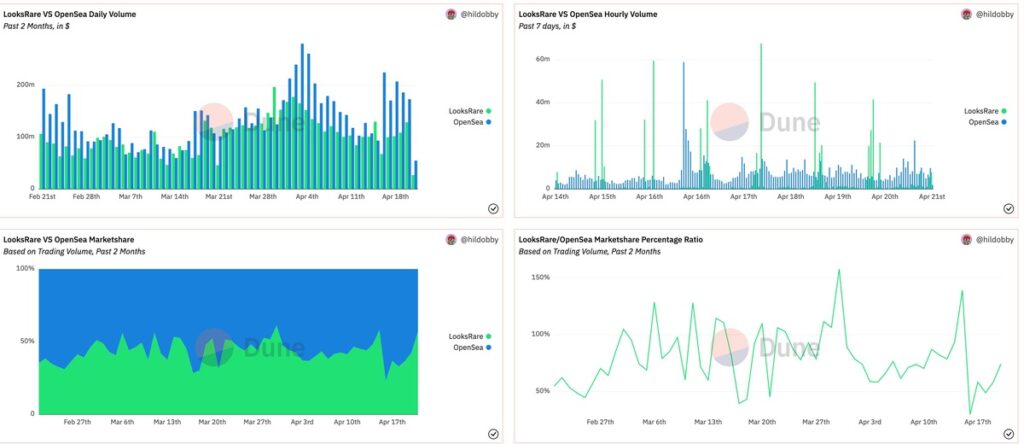The height and width of the screenshot is (444, 1024).
Task: Click the highest peak of Percentage Ratio line
Action: pyautogui.click(x=839, y=270)
